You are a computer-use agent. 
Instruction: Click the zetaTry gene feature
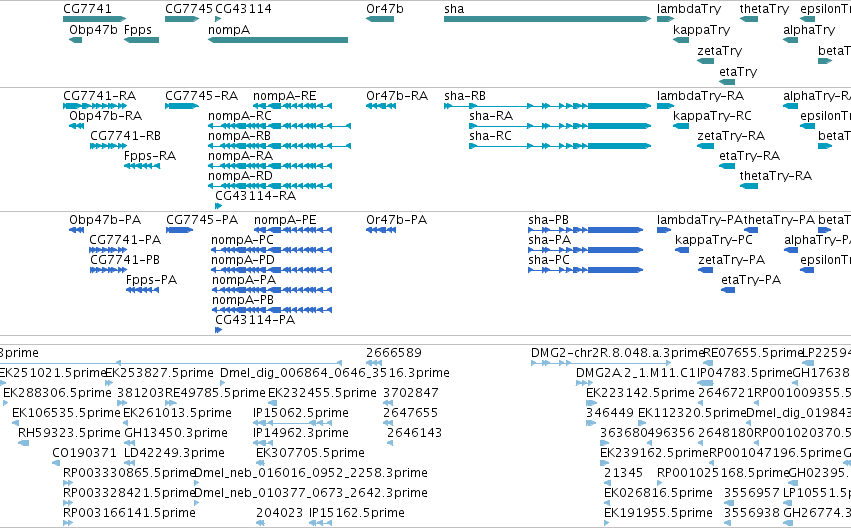click(x=706, y=61)
